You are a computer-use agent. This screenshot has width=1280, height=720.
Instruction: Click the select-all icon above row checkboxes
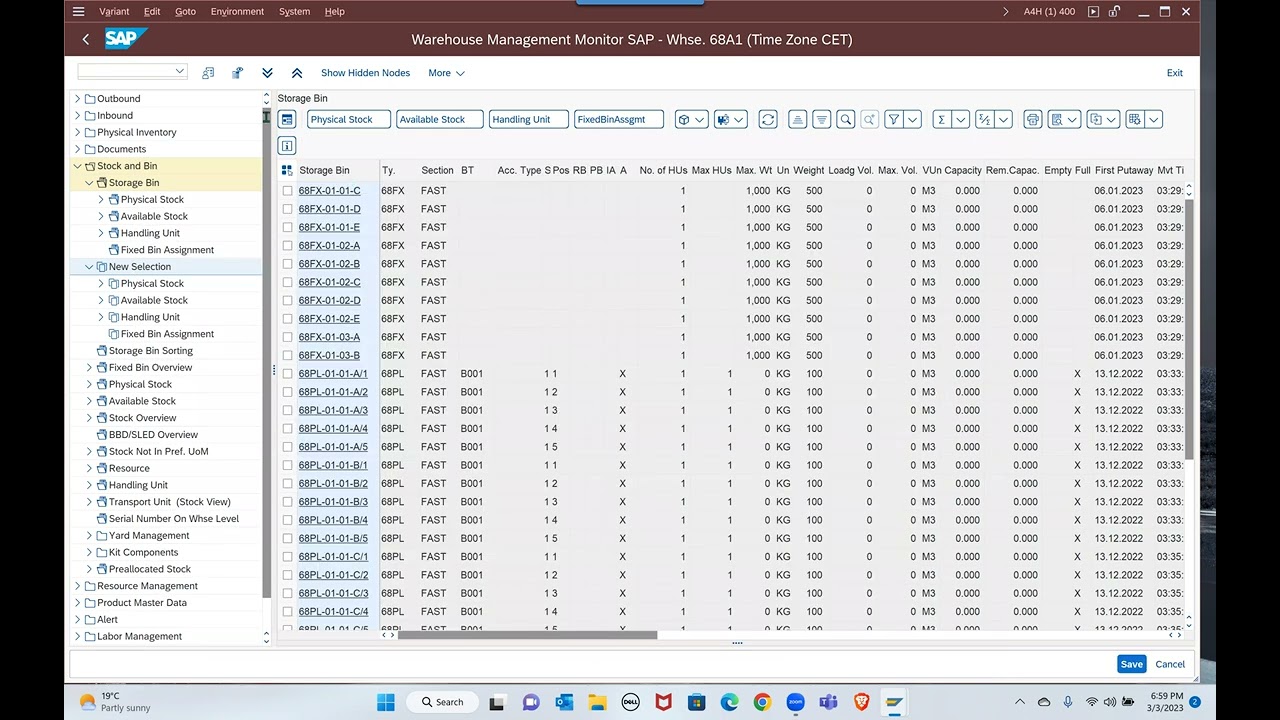pos(287,170)
